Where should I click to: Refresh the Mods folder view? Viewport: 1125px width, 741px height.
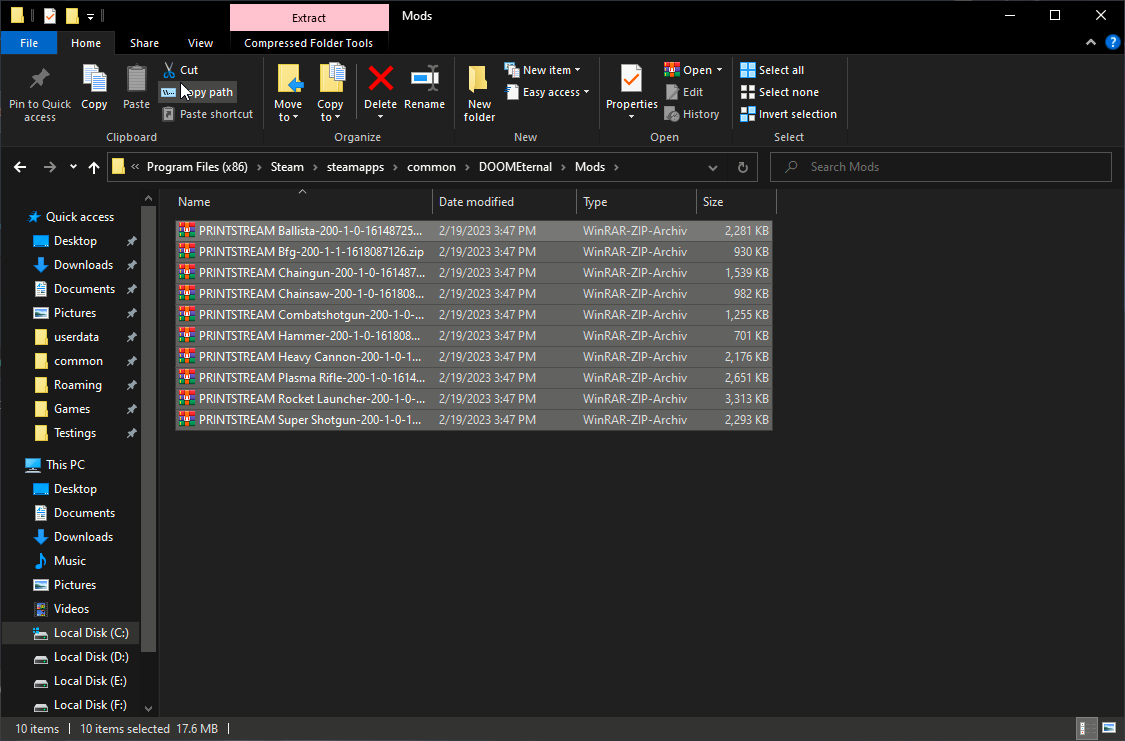coord(743,167)
